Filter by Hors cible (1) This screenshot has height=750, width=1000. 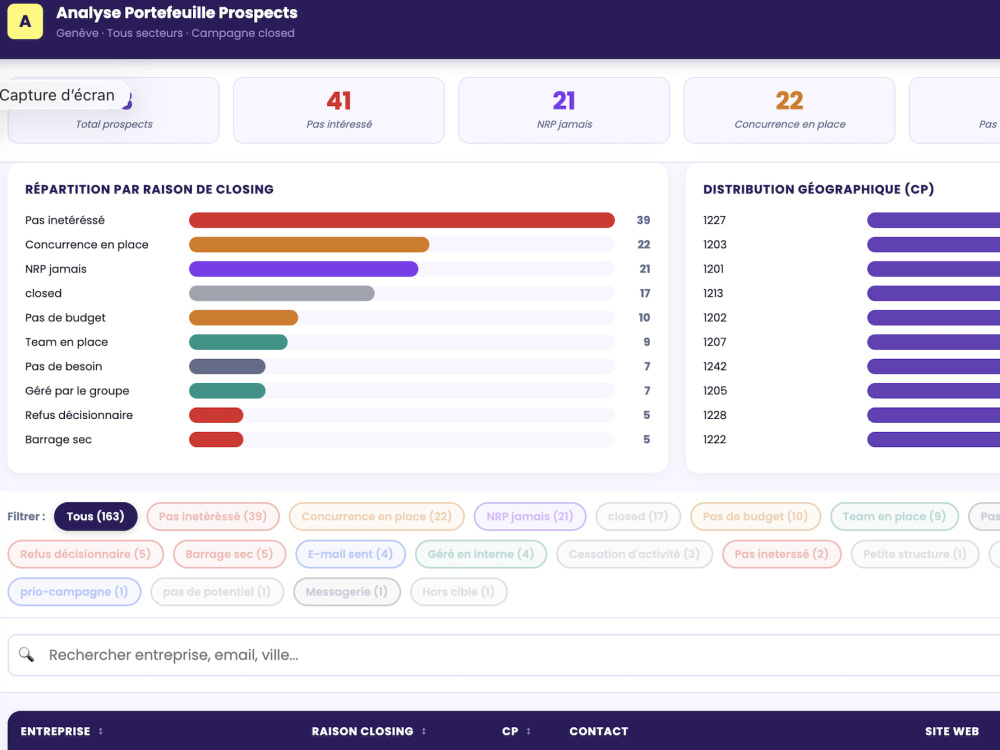pos(459,592)
